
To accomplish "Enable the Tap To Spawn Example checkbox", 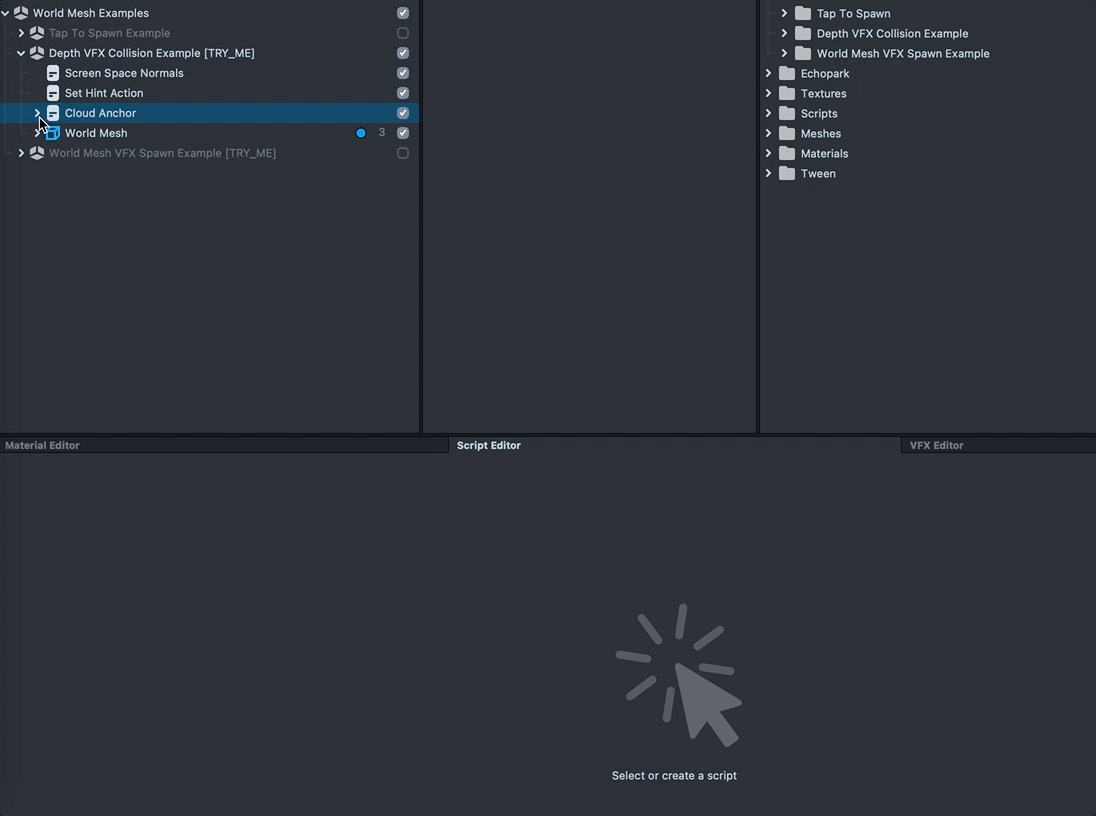I will 403,33.
